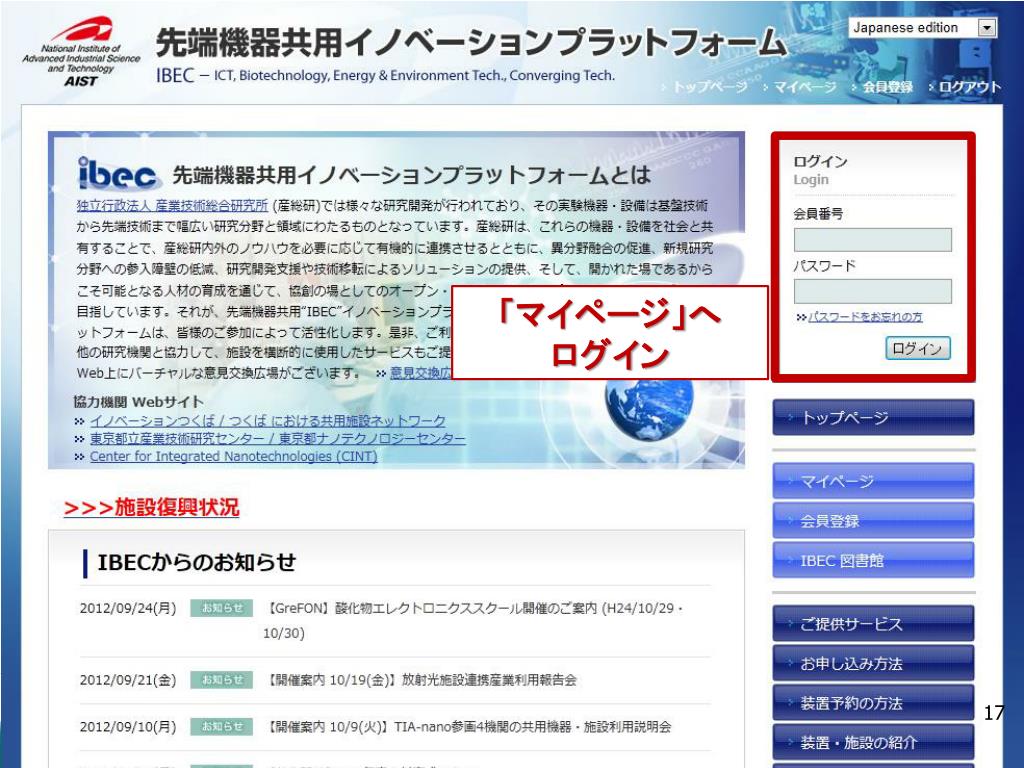1024x768 pixels.
Task: Open the イノベーションつくば network link
Action: click(x=268, y=421)
